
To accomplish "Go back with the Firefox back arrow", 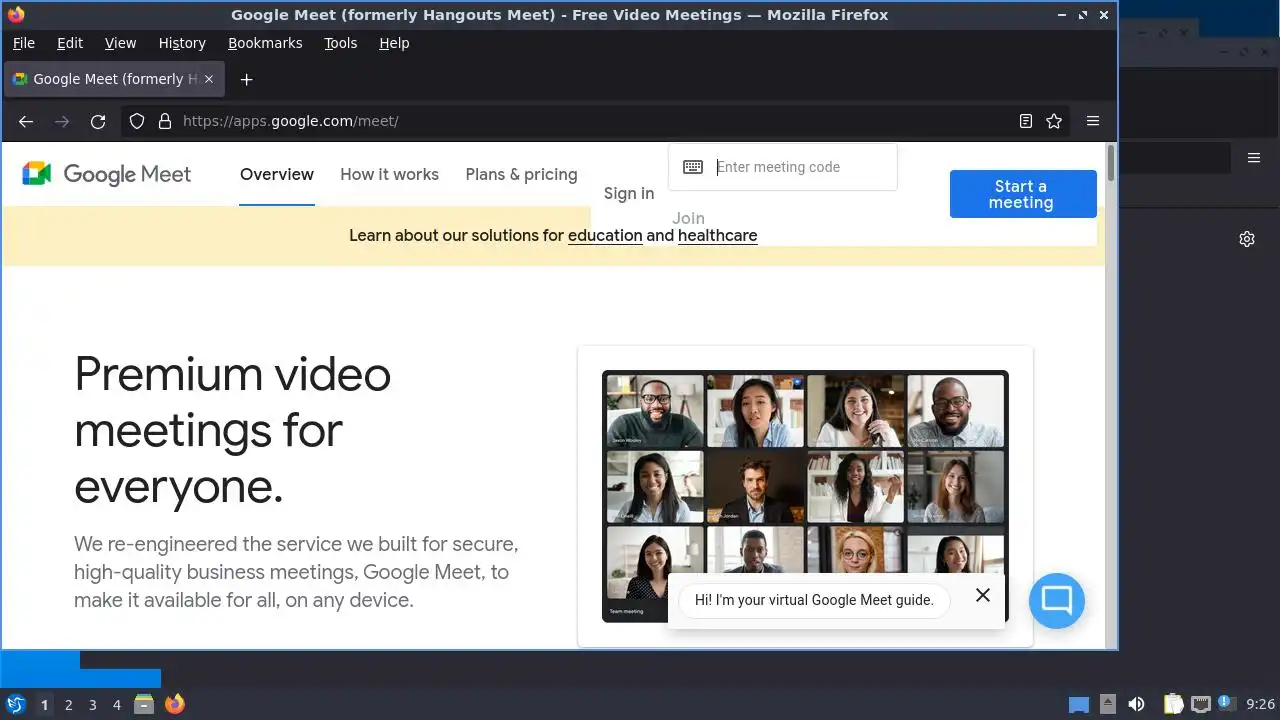I will (x=26, y=121).
